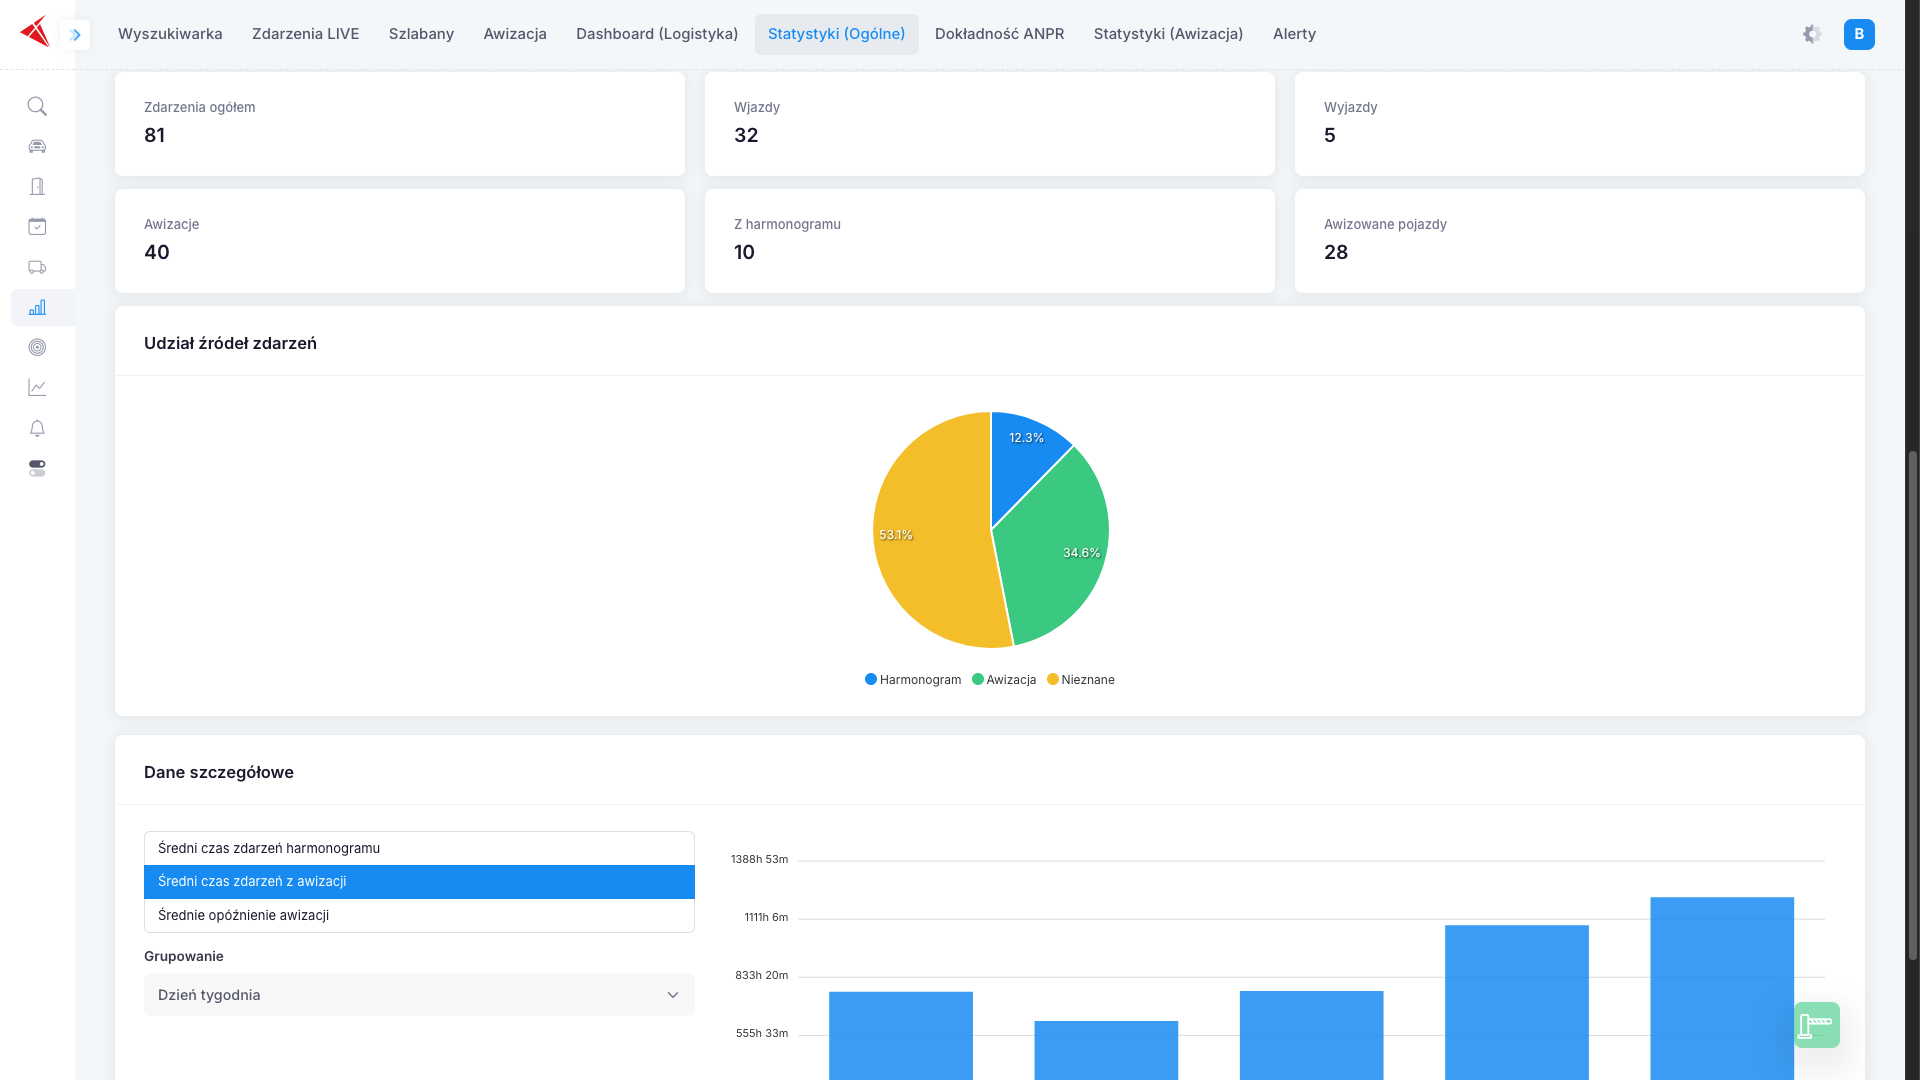Select the door icon in the sidebar
Viewport: 1920px width, 1080px height.
click(x=37, y=187)
